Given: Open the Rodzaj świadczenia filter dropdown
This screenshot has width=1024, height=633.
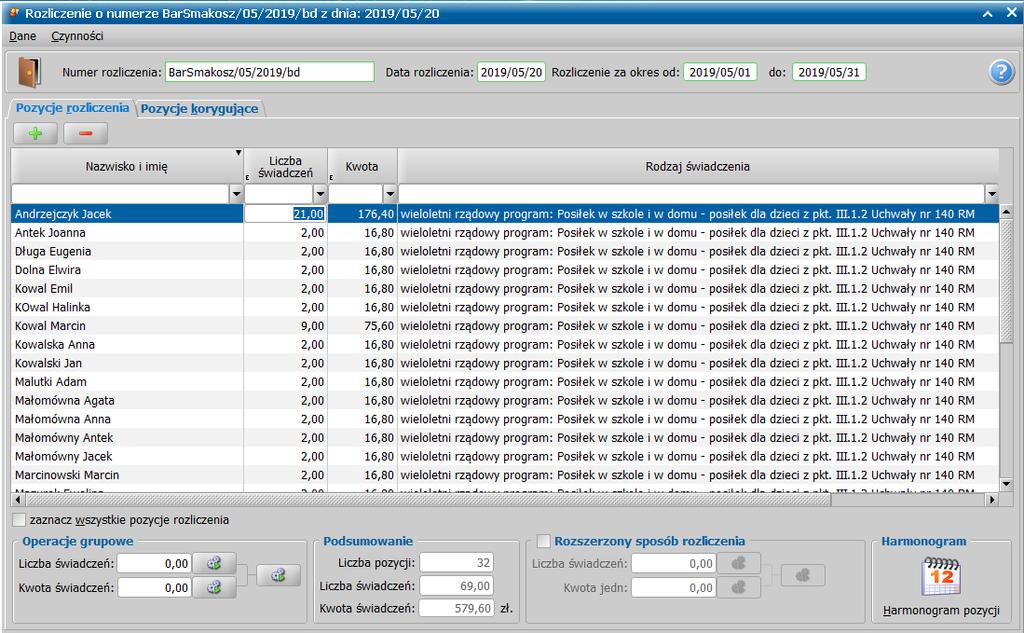Looking at the screenshot, I should 992,193.
